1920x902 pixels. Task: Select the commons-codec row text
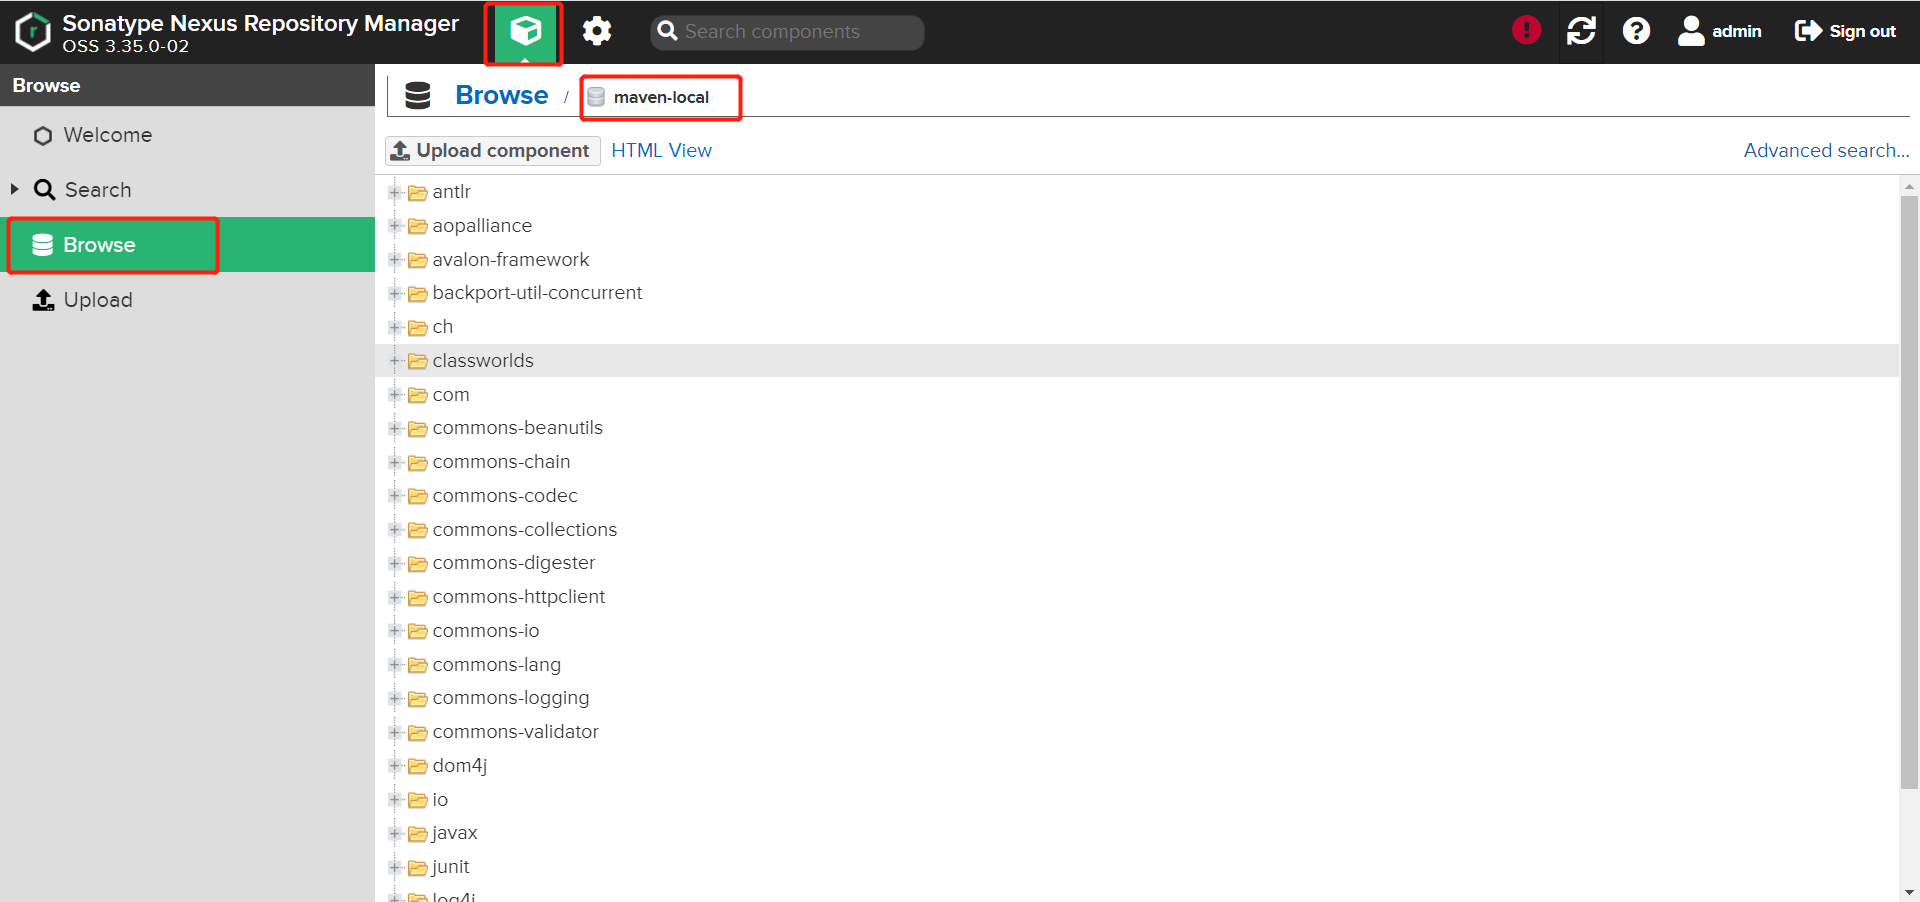pos(505,495)
